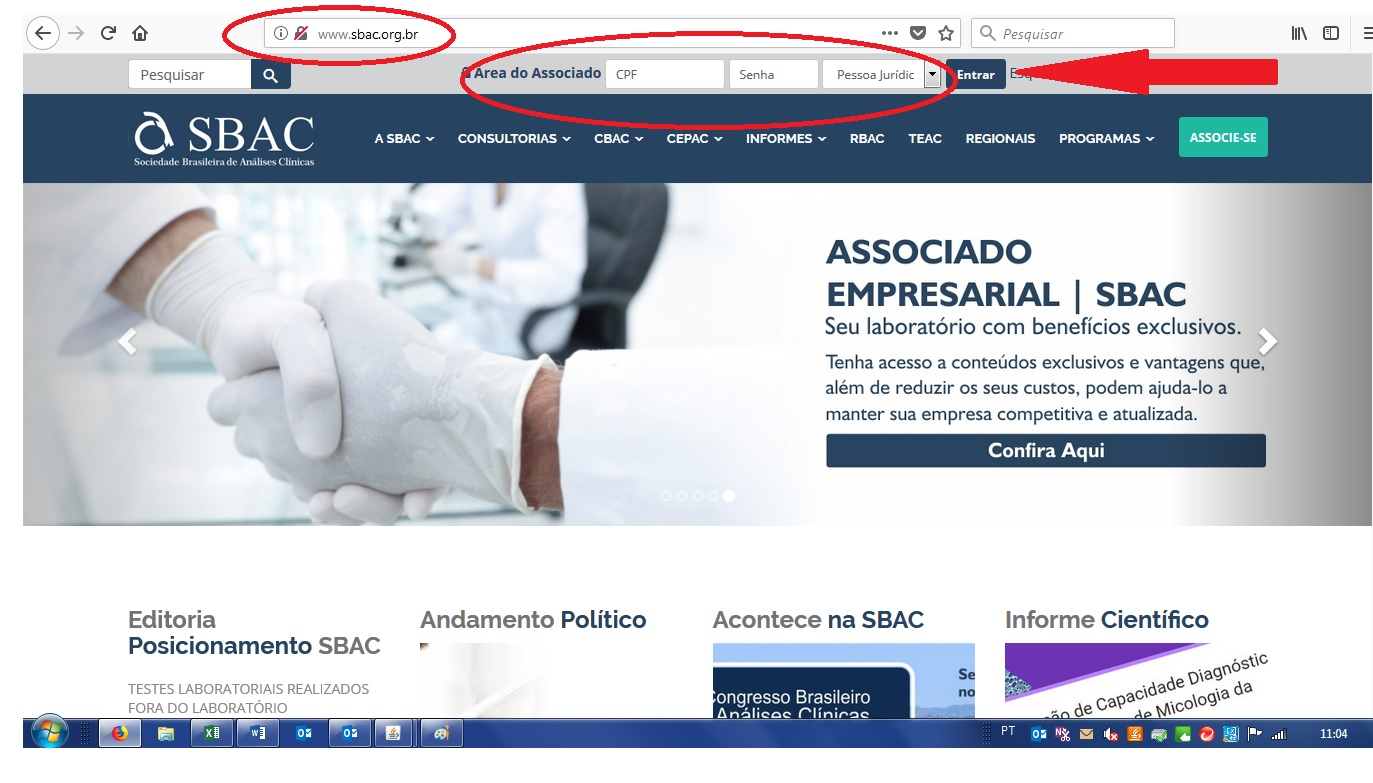The image size is (1373, 783).
Task: Click the insecure connection padlock icon
Action: 301,33
